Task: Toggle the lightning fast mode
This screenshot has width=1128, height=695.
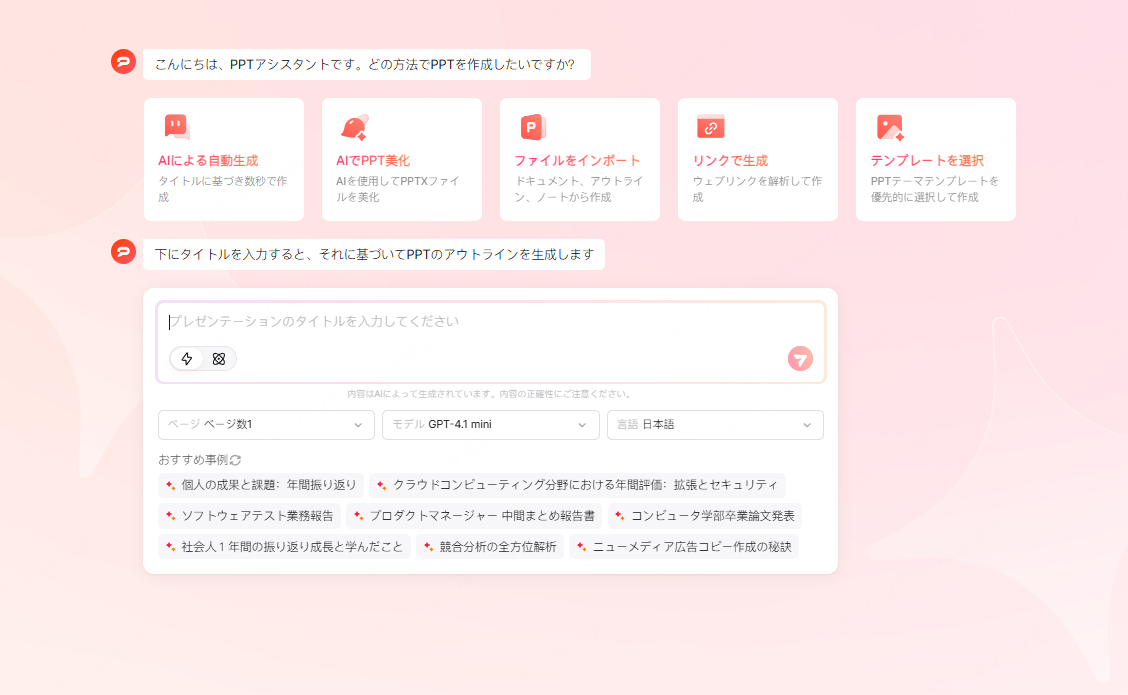Action: tap(187, 359)
